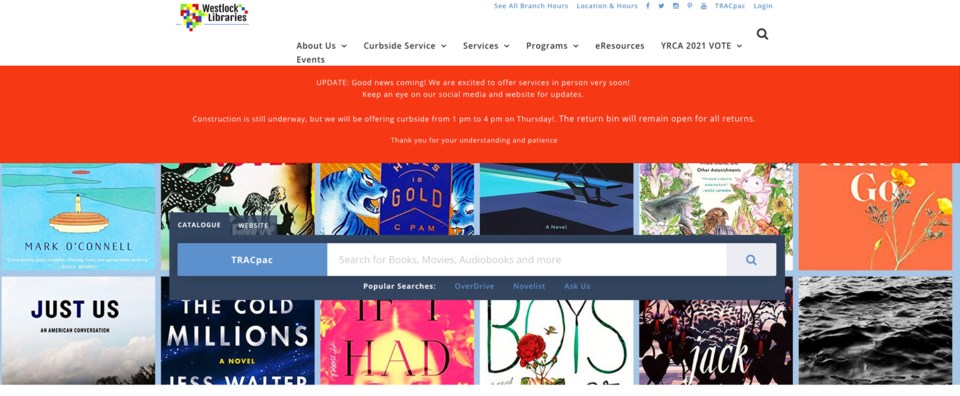Screen dimensions: 960x396
Task: Open the Instagram icon link
Action: click(676, 6)
